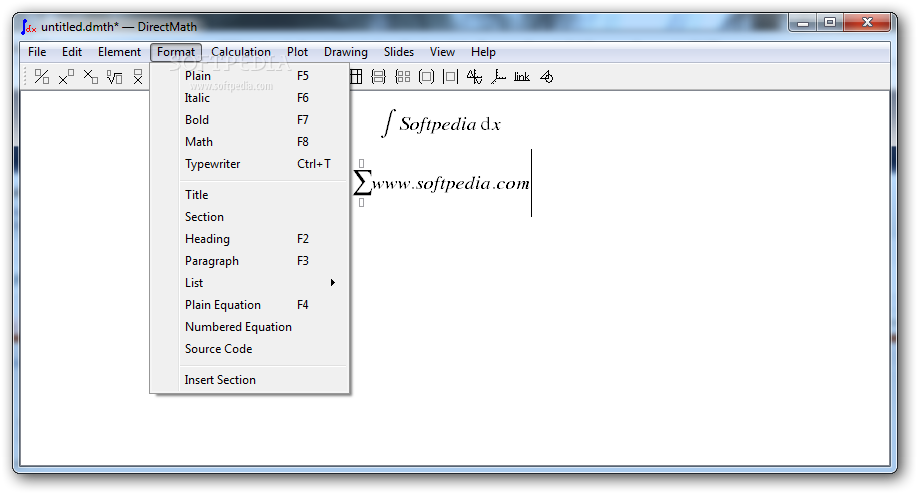The image size is (918, 494).
Task: Open the Drawing menu
Action: [346, 52]
